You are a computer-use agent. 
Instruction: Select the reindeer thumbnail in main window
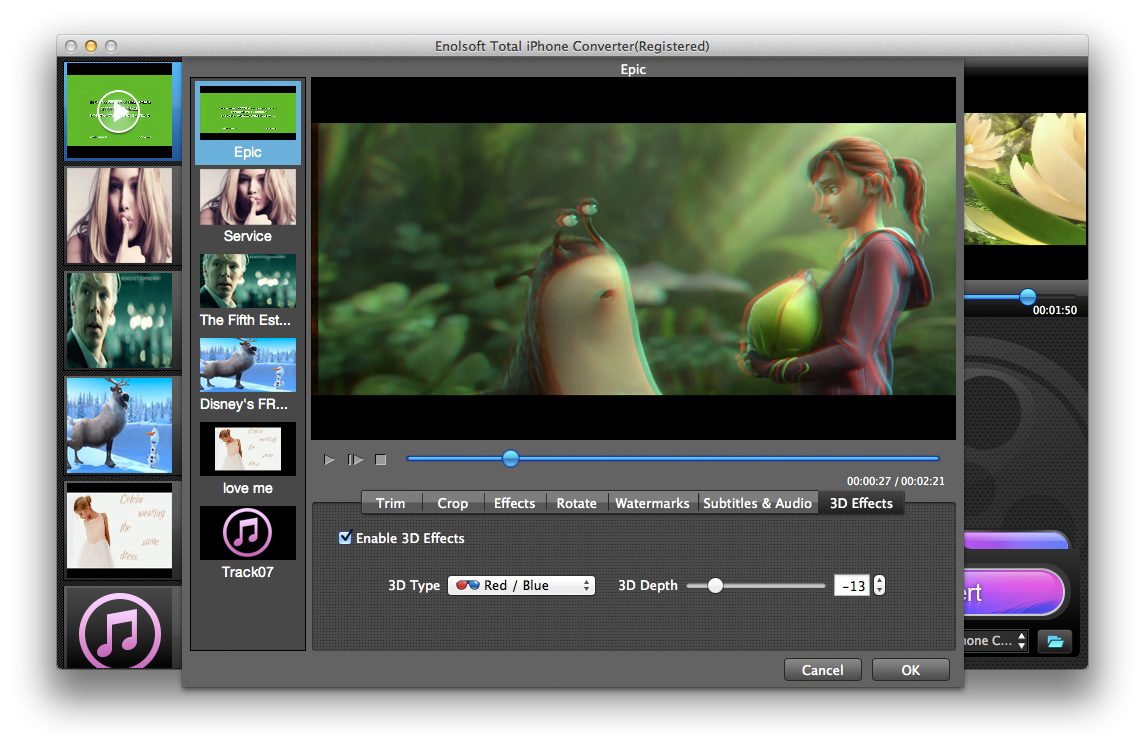[x=119, y=425]
